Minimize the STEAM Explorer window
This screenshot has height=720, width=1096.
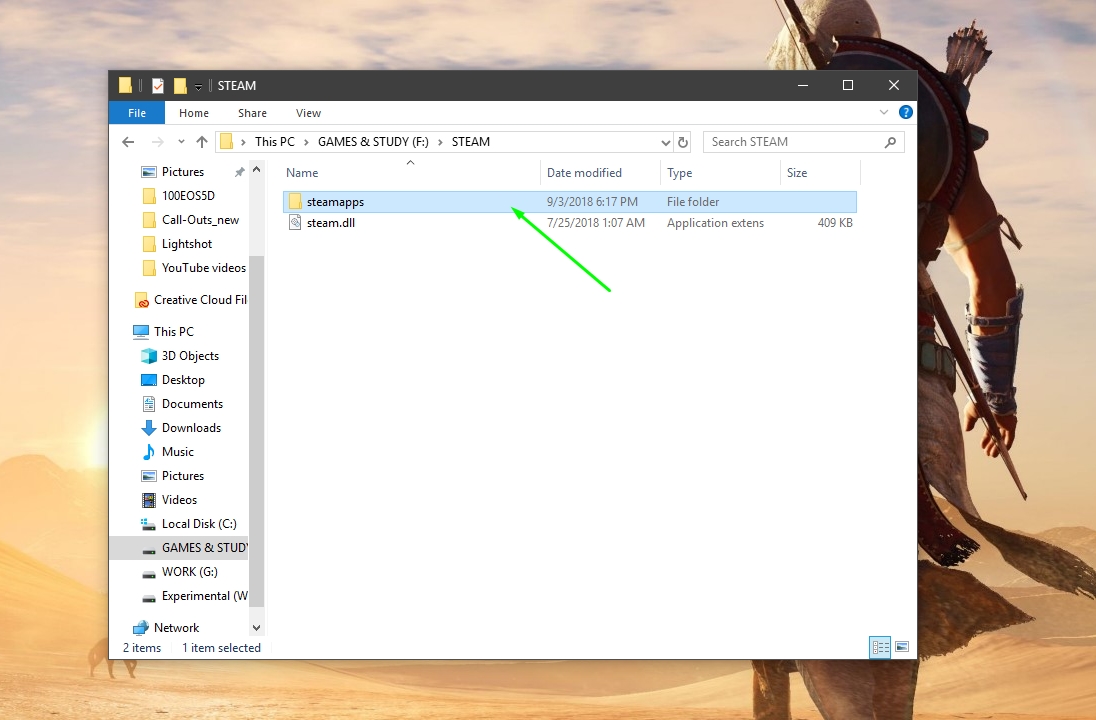(x=803, y=85)
